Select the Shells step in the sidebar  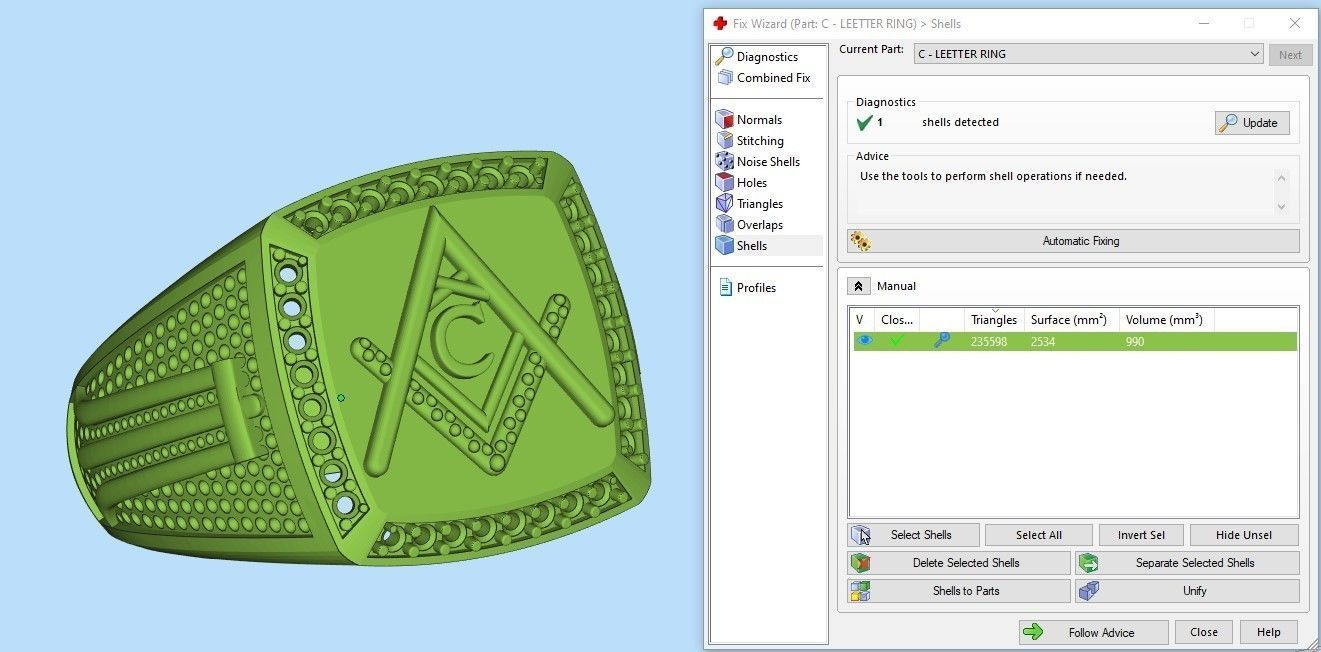point(752,246)
